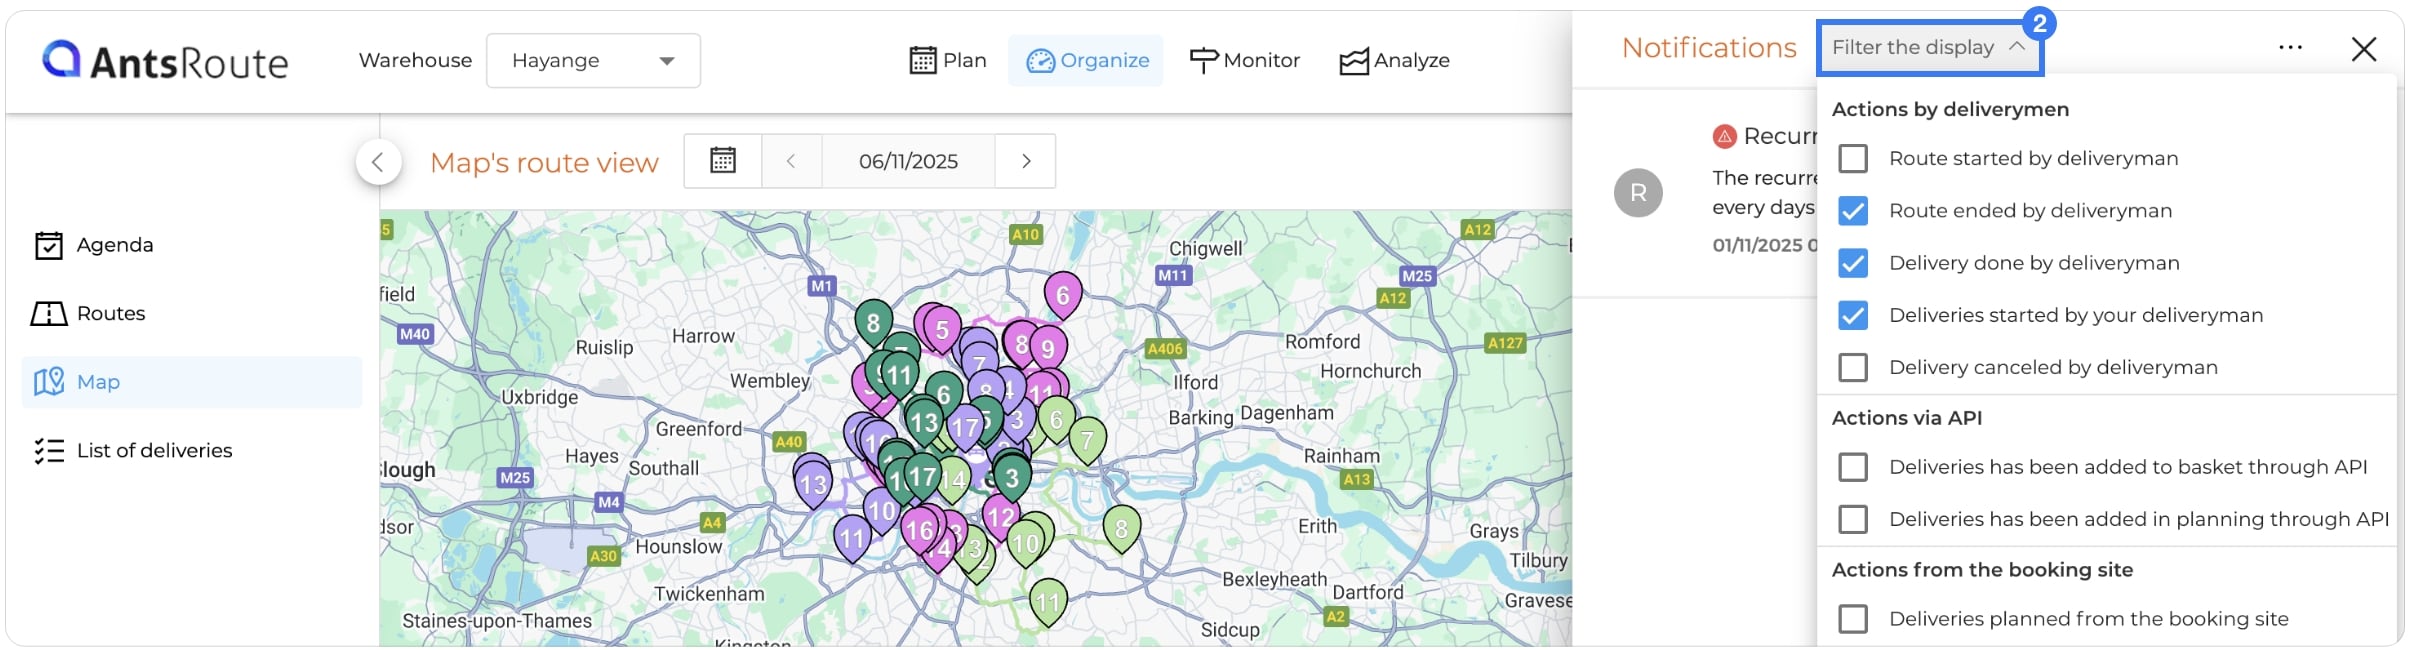Image resolution: width=2410 pixels, height=650 pixels.
Task: Open the Analyze tab
Action: (x=1395, y=61)
